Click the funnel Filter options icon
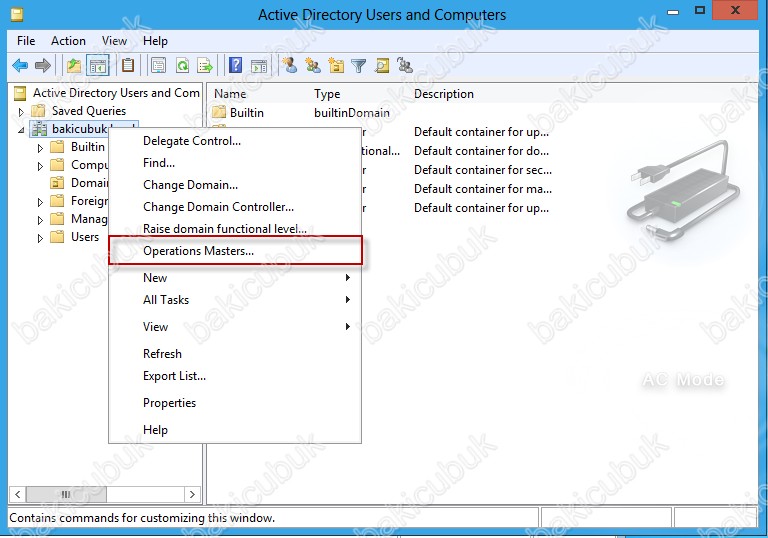768x538 pixels. click(x=359, y=66)
